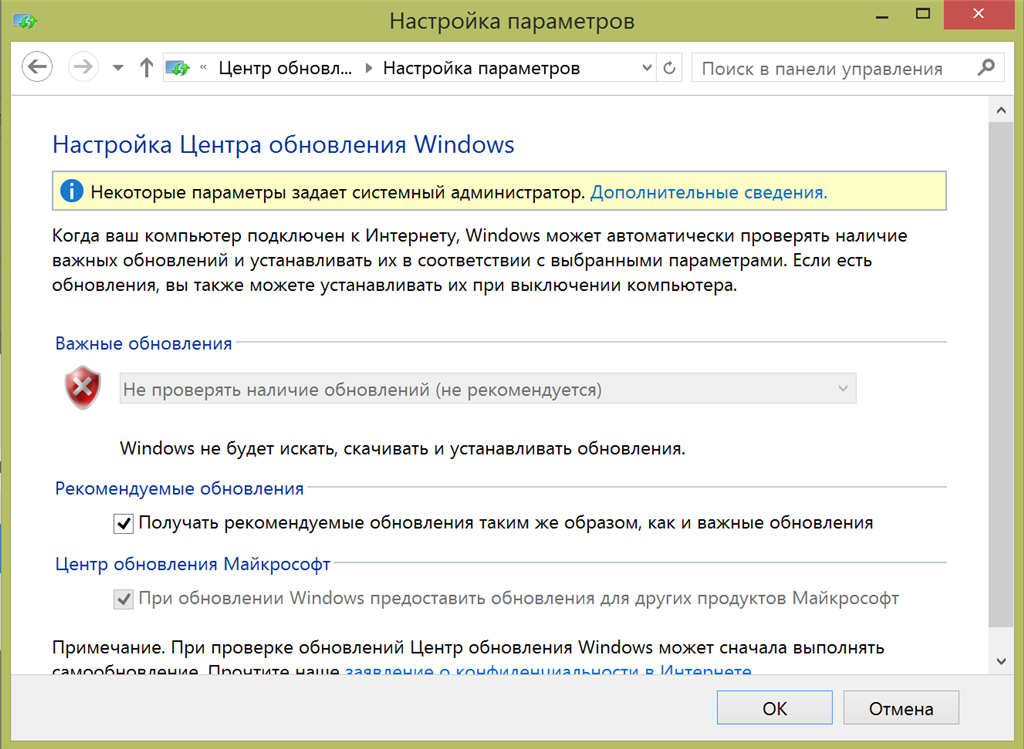Open the Не проверять наличие обновлений dropdown

(488, 389)
